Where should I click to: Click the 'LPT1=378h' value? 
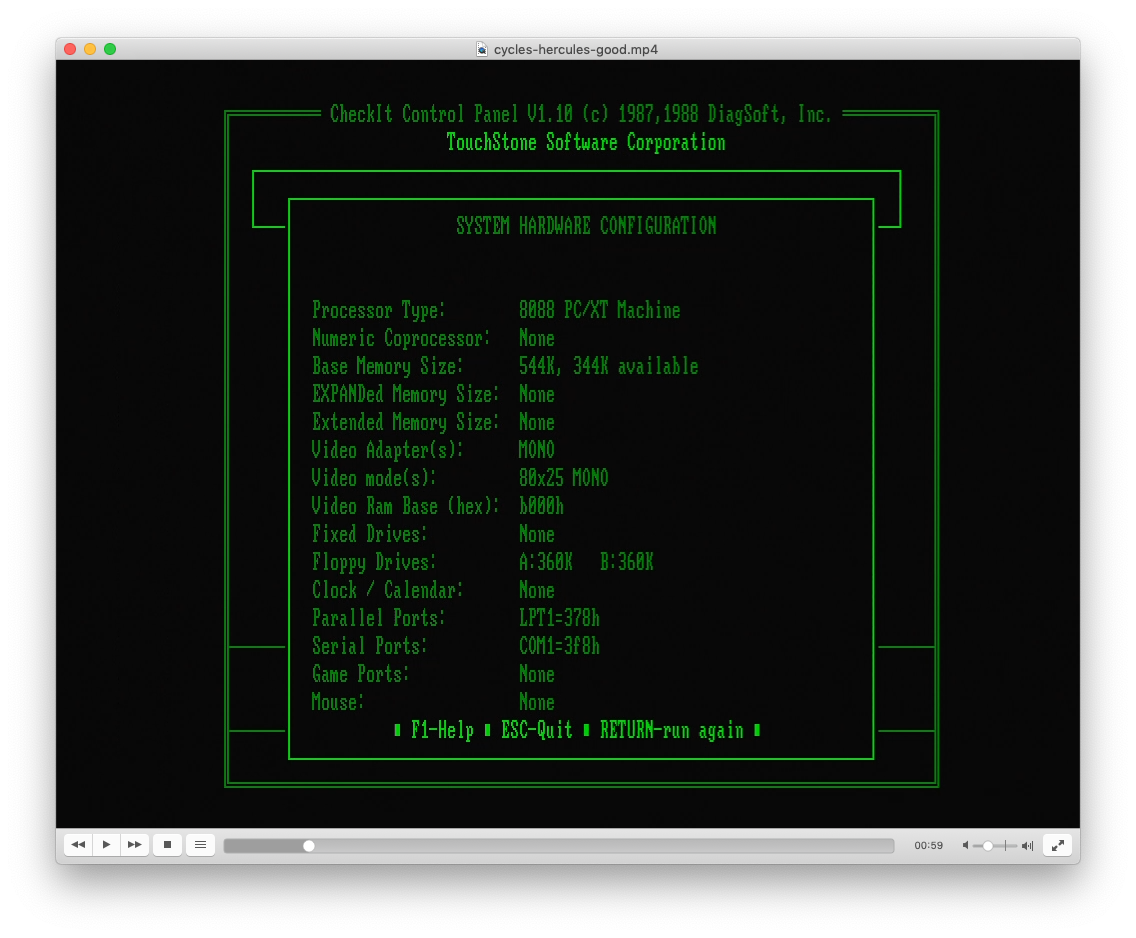pyautogui.click(x=559, y=618)
